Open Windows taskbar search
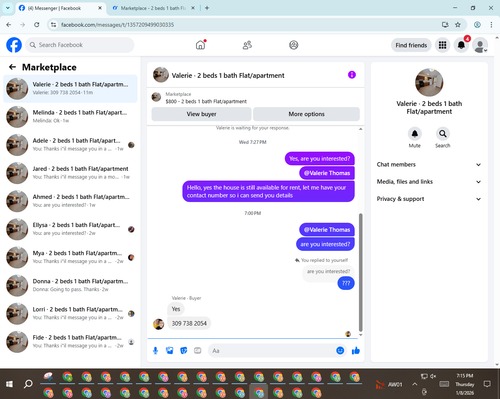 pos(28,384)
